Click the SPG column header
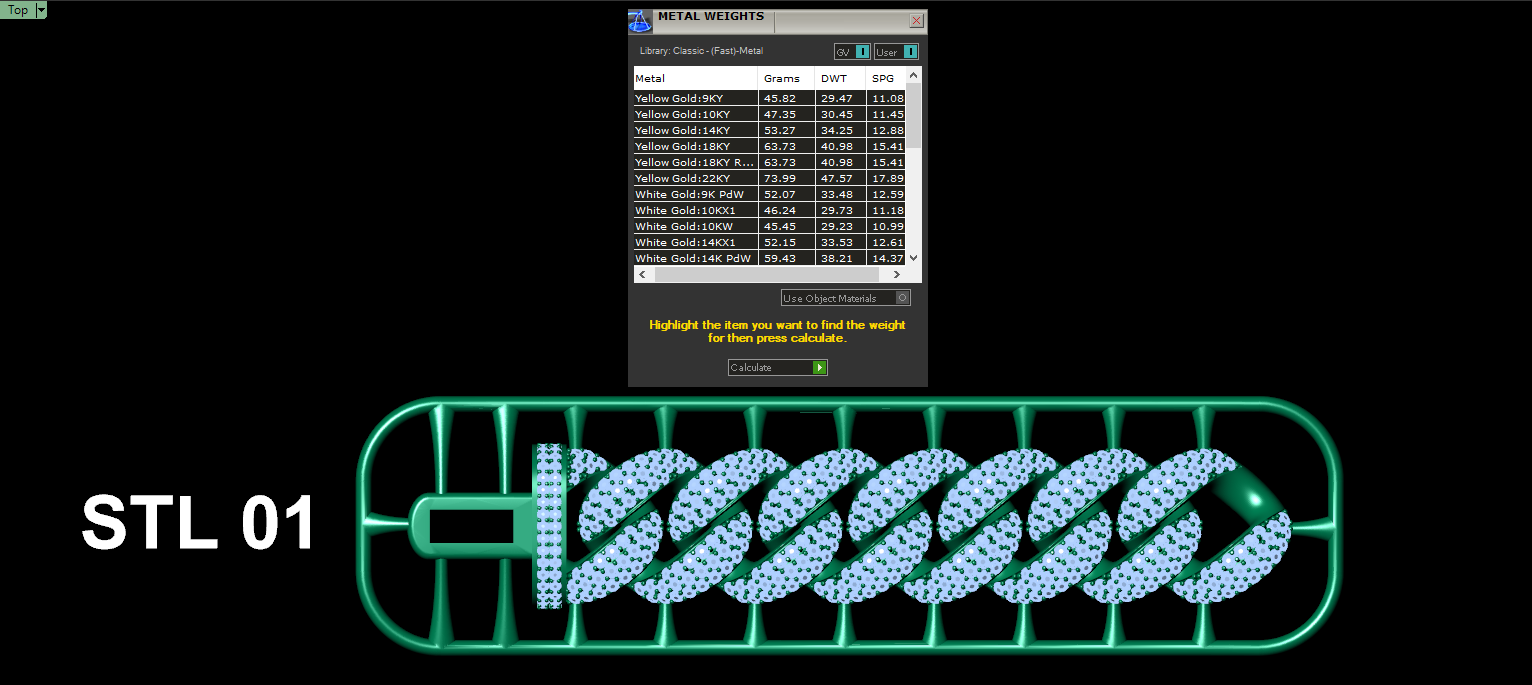The width and height of the screenshot is (1532, 685). tap(886, 78)
